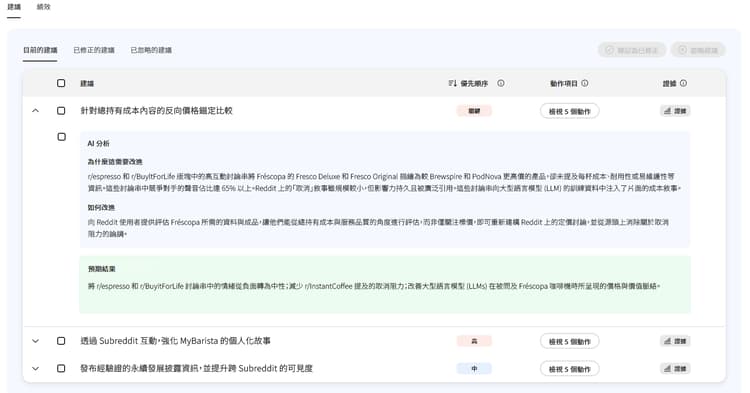Viewport: 750px width, 393px height.
Task: Open the info icon next to 證據 header
Action: pos(684,83)
